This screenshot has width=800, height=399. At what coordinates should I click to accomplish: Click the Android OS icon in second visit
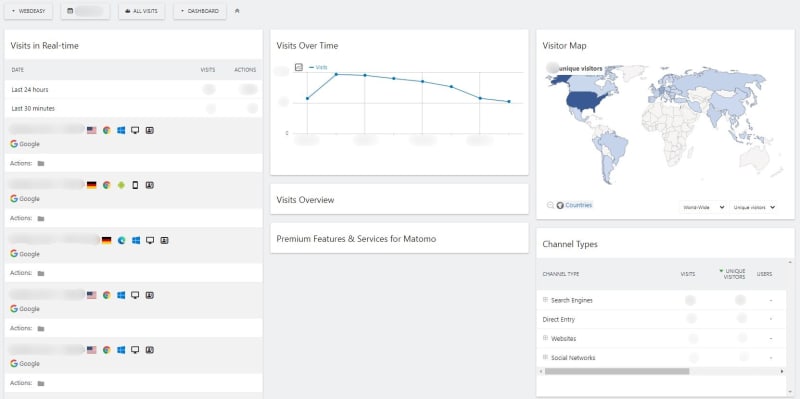tap(121, 185)
